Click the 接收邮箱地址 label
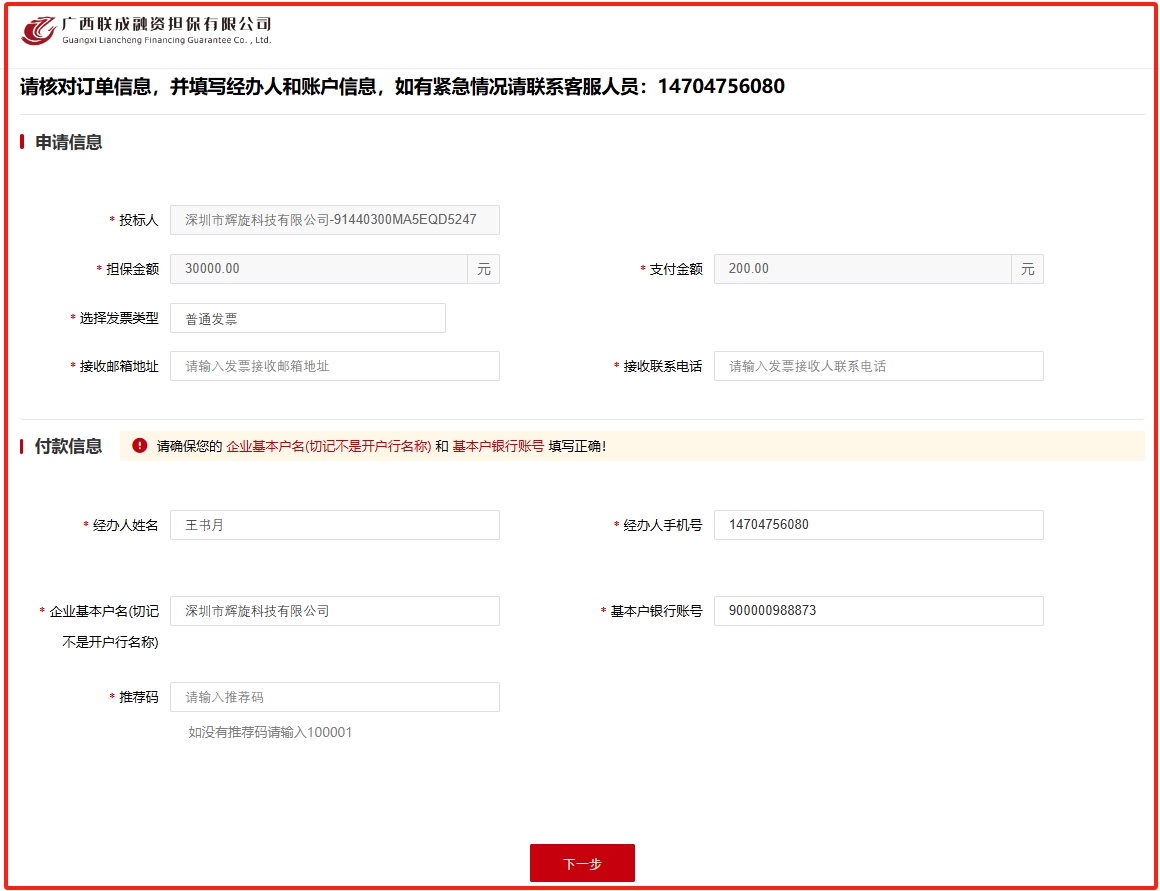 coord(119,366)
